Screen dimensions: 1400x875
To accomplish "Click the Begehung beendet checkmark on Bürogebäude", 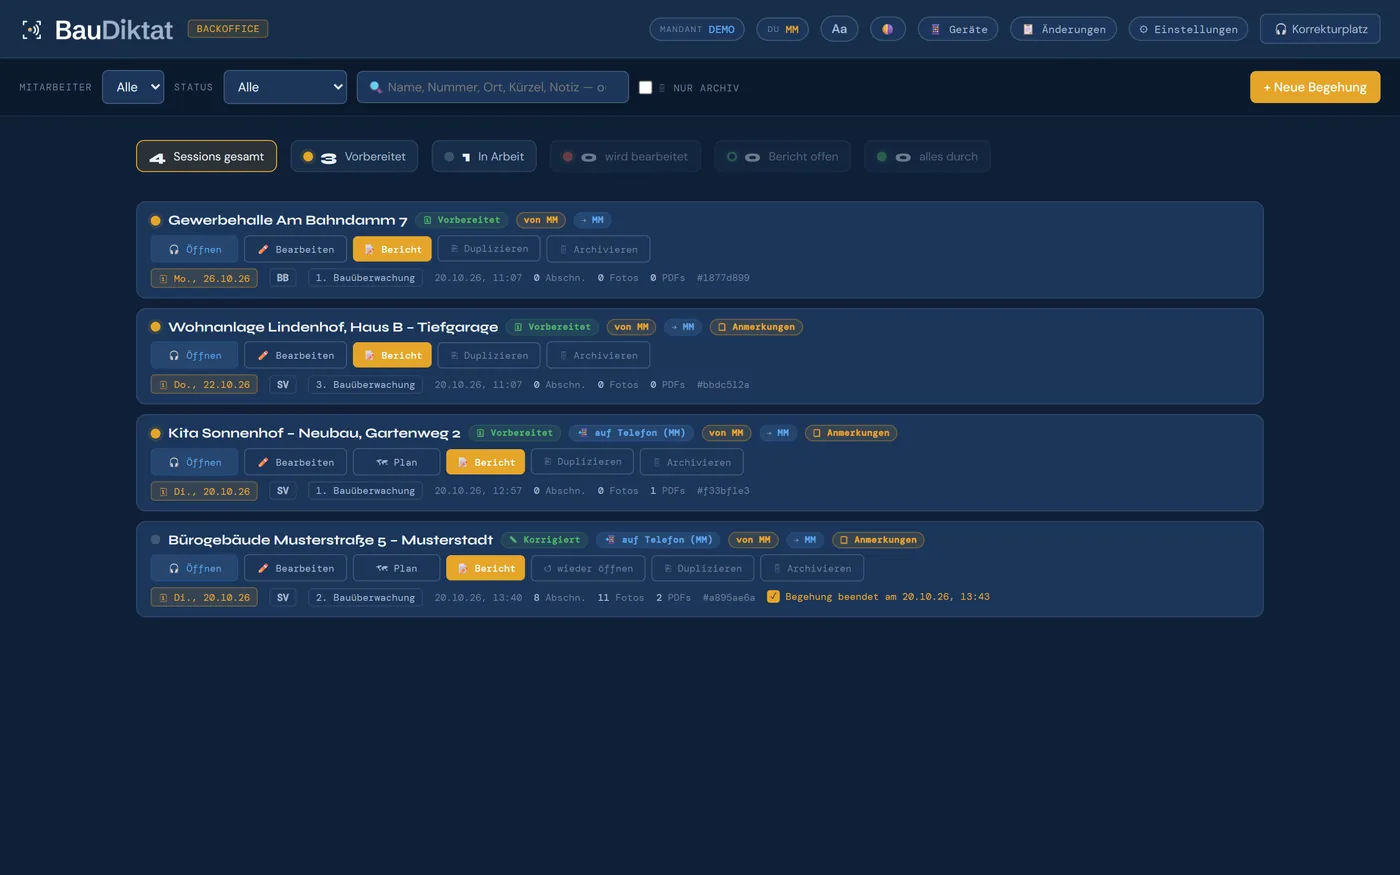I will [773, 597].
